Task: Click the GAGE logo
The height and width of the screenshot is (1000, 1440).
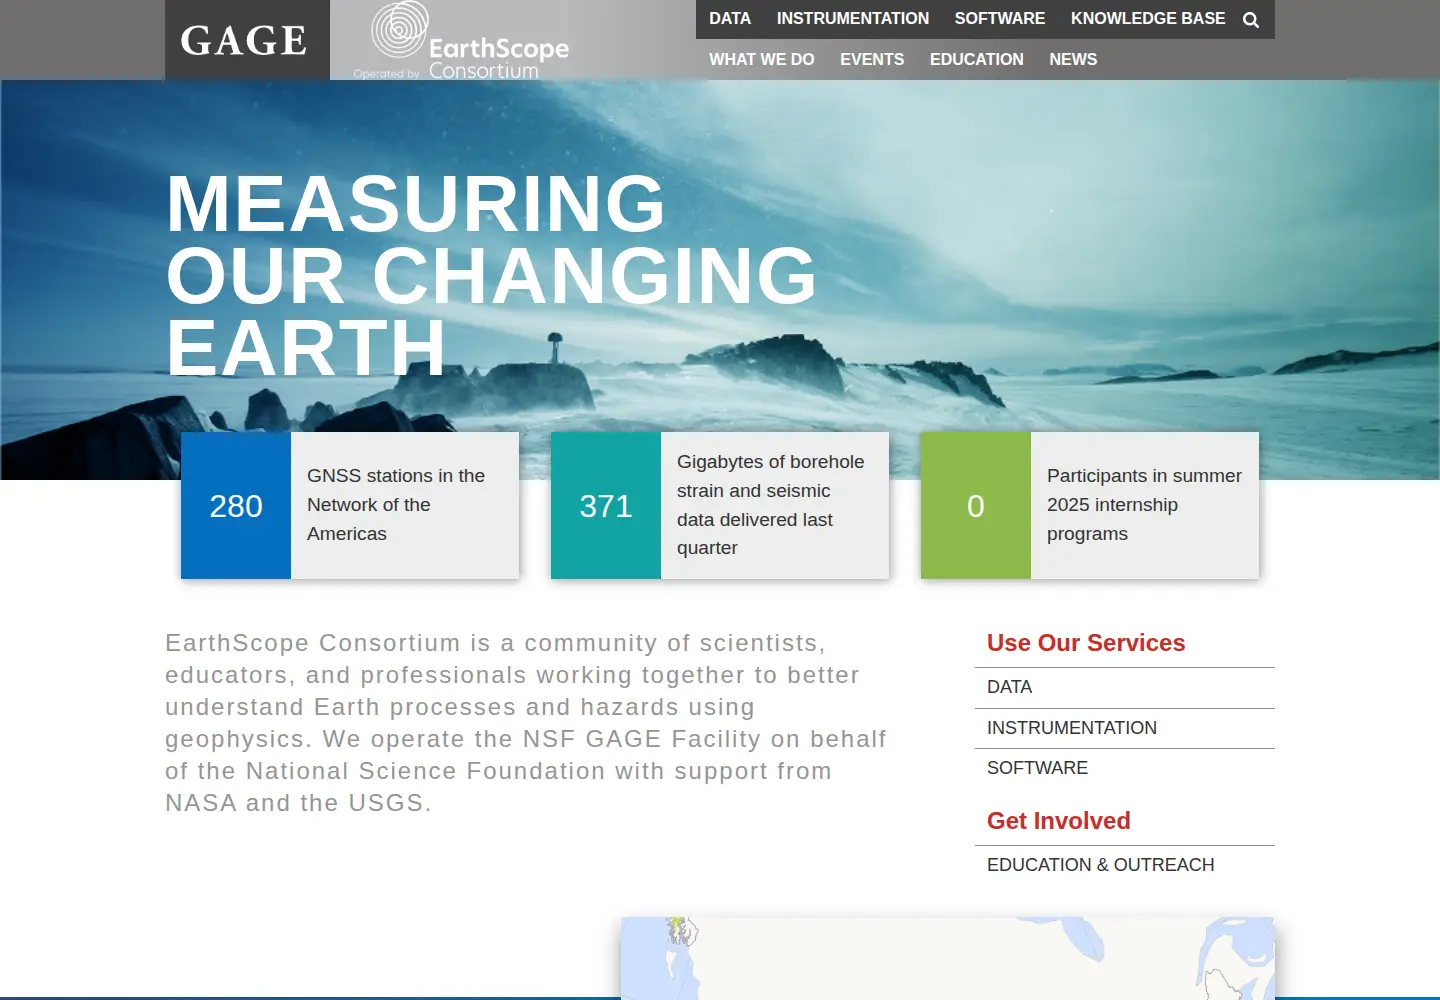Action: point(247,40)
